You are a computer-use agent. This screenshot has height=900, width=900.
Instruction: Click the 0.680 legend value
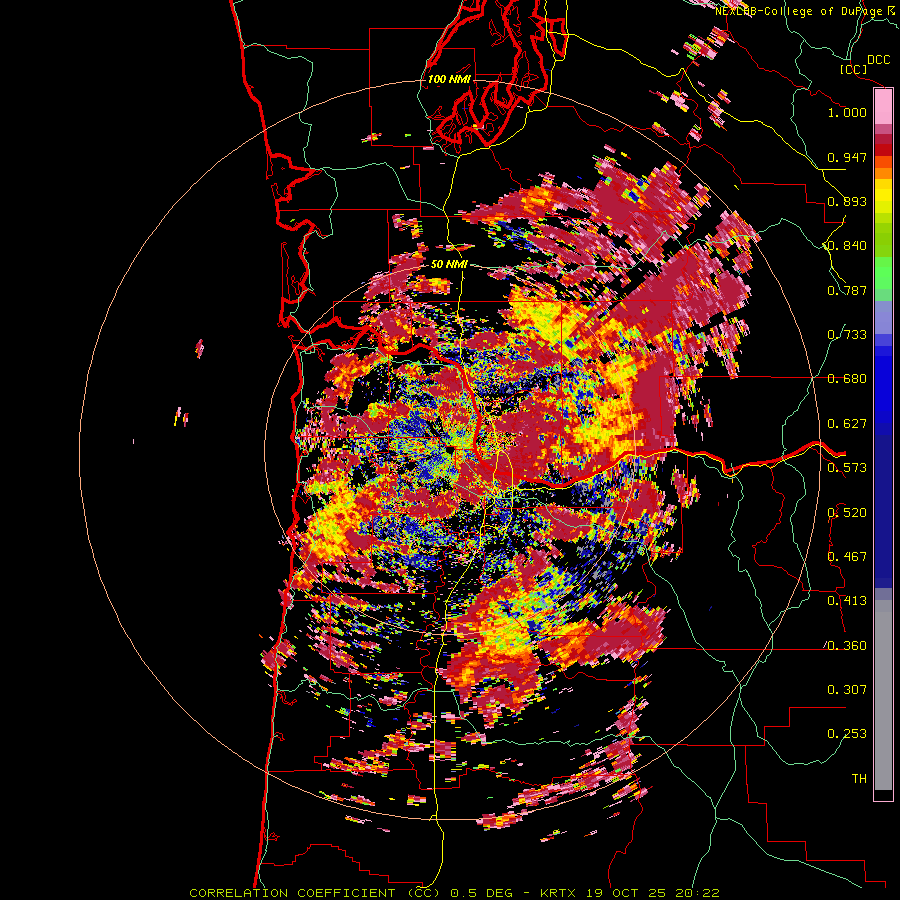click(x=847, y=379)
